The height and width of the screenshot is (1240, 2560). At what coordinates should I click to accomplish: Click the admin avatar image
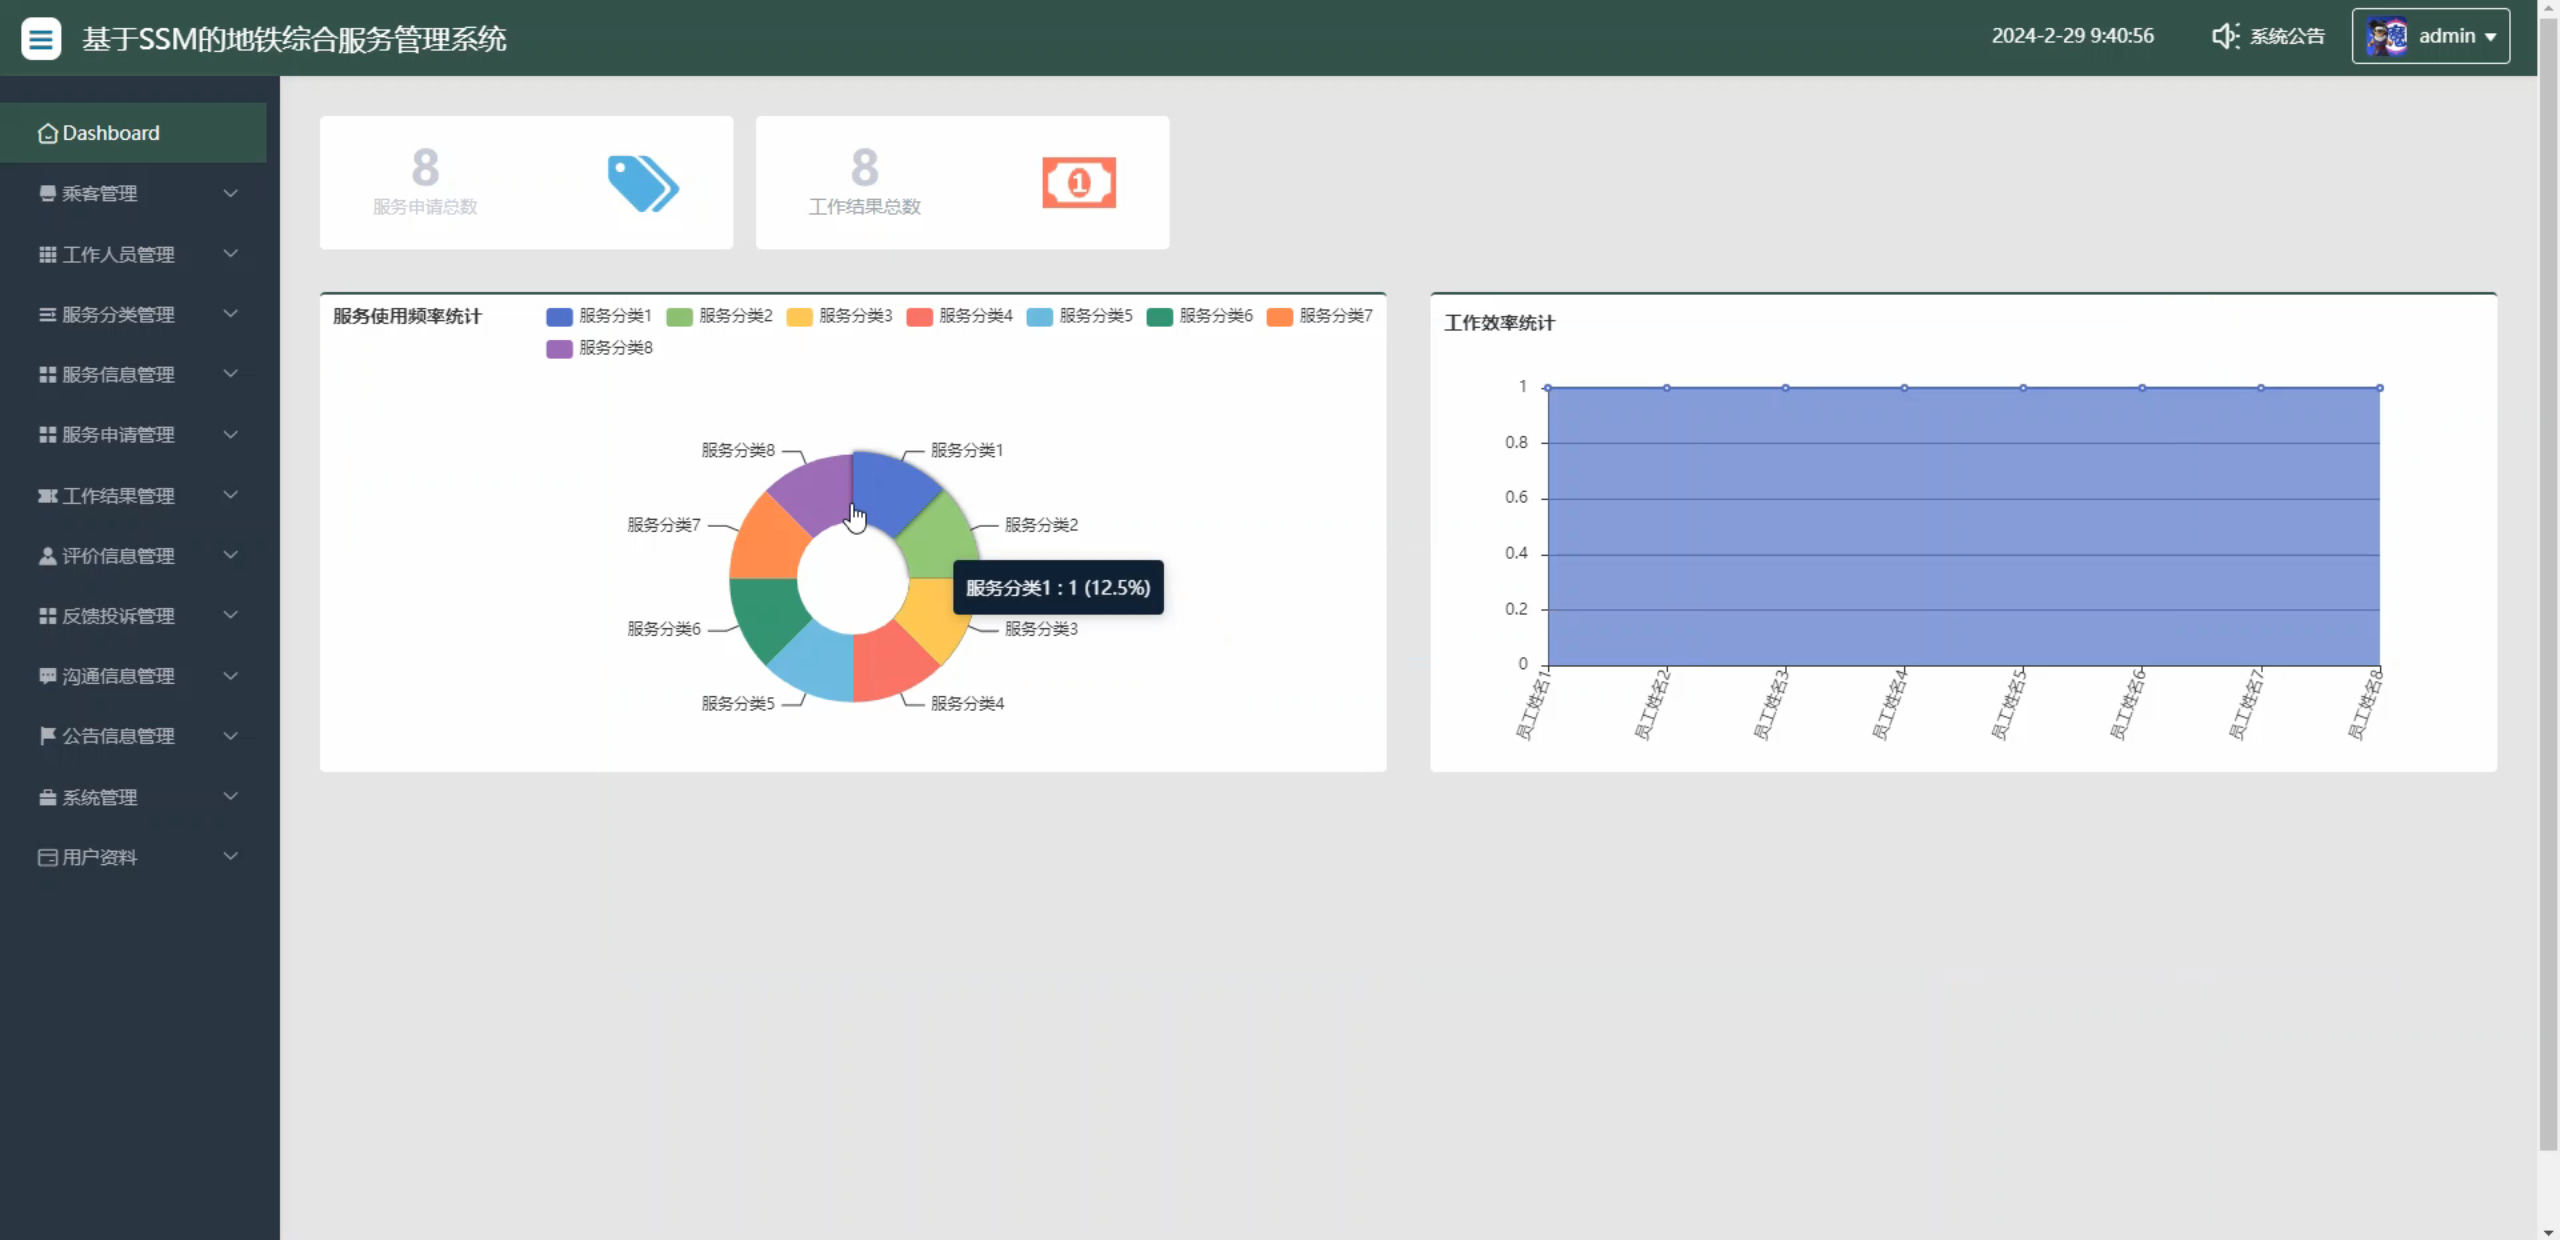point(2386,36)
